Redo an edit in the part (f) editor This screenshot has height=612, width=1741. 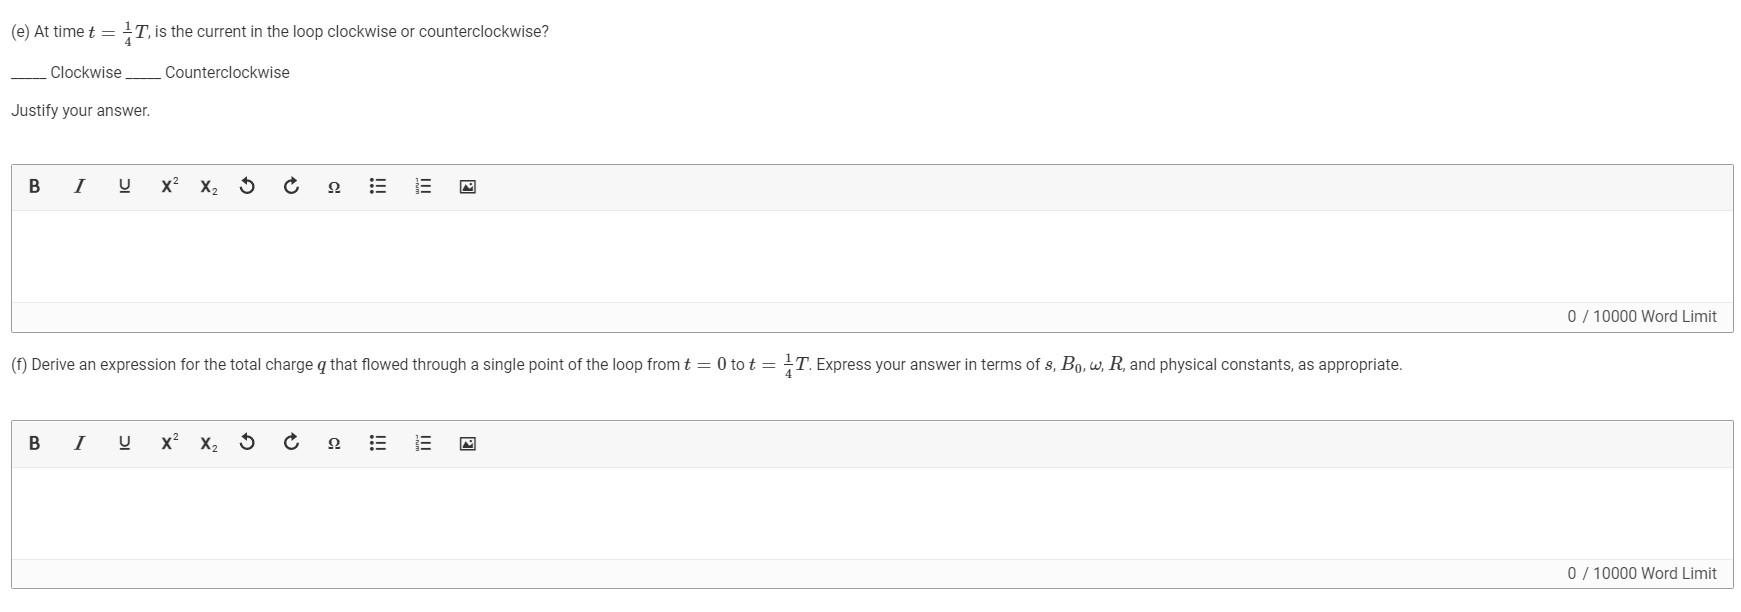[291, 443]
